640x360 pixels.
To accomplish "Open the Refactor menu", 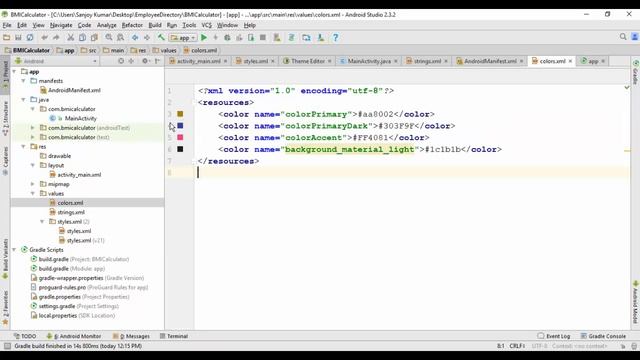I will [x=132, y=25].
